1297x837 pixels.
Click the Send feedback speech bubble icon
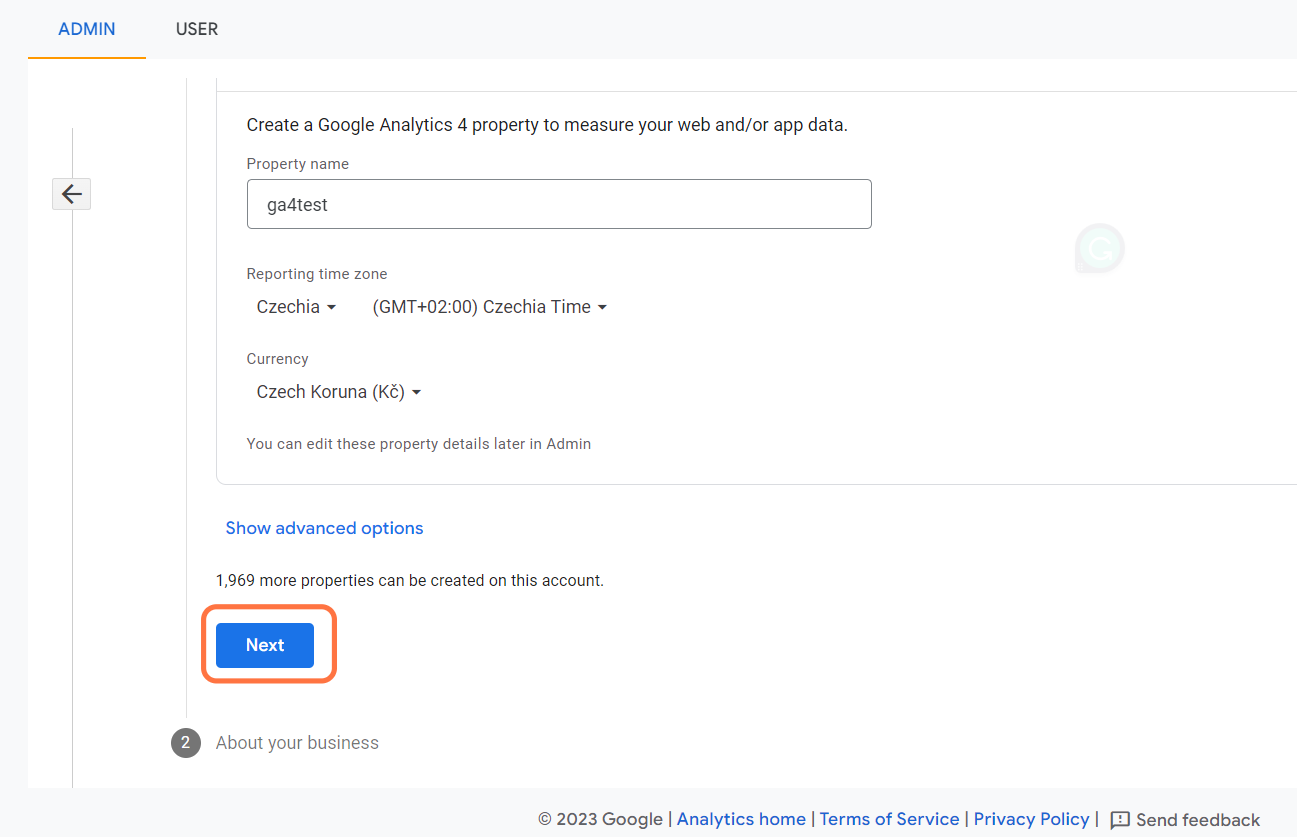1120,820
